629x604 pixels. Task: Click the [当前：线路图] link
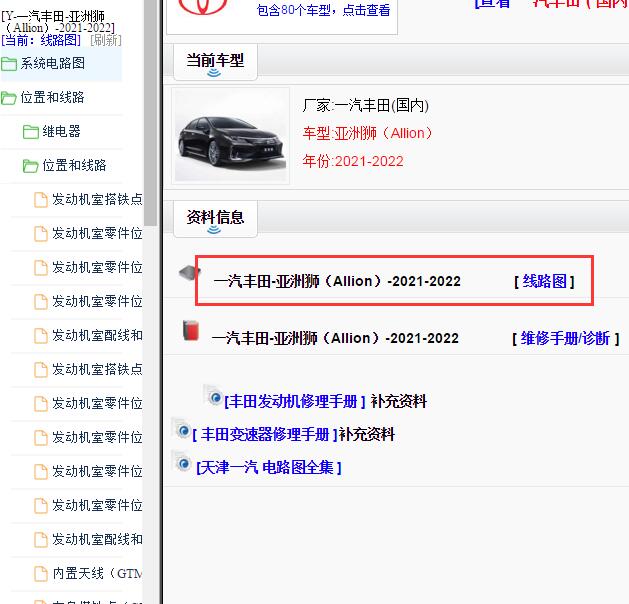coord(41,41)
